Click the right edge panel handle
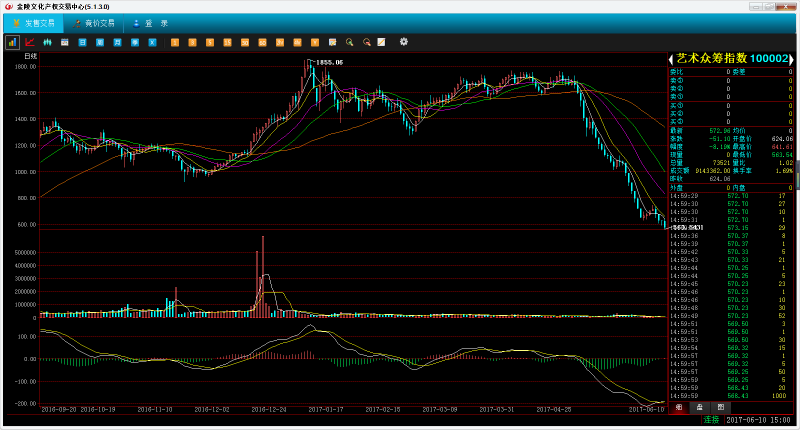The height and width of the screenshot is (430, 800). 797,174
